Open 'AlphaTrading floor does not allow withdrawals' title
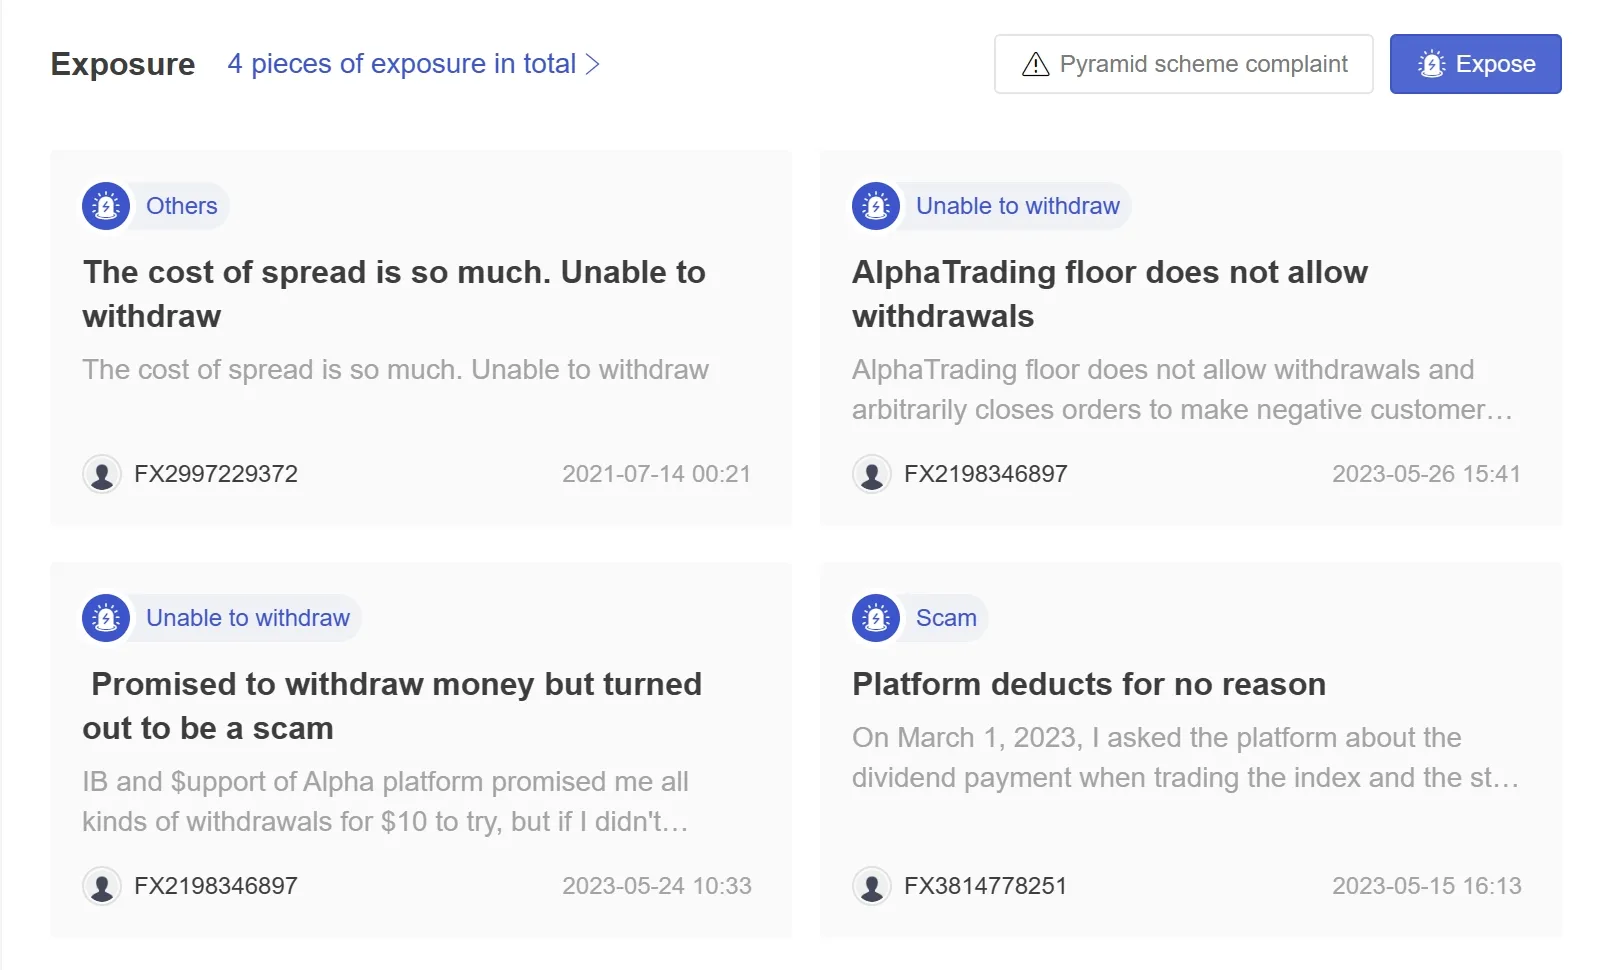Screen dimensions: 1606x970 pyautogui.click(x=1110, y=294)
